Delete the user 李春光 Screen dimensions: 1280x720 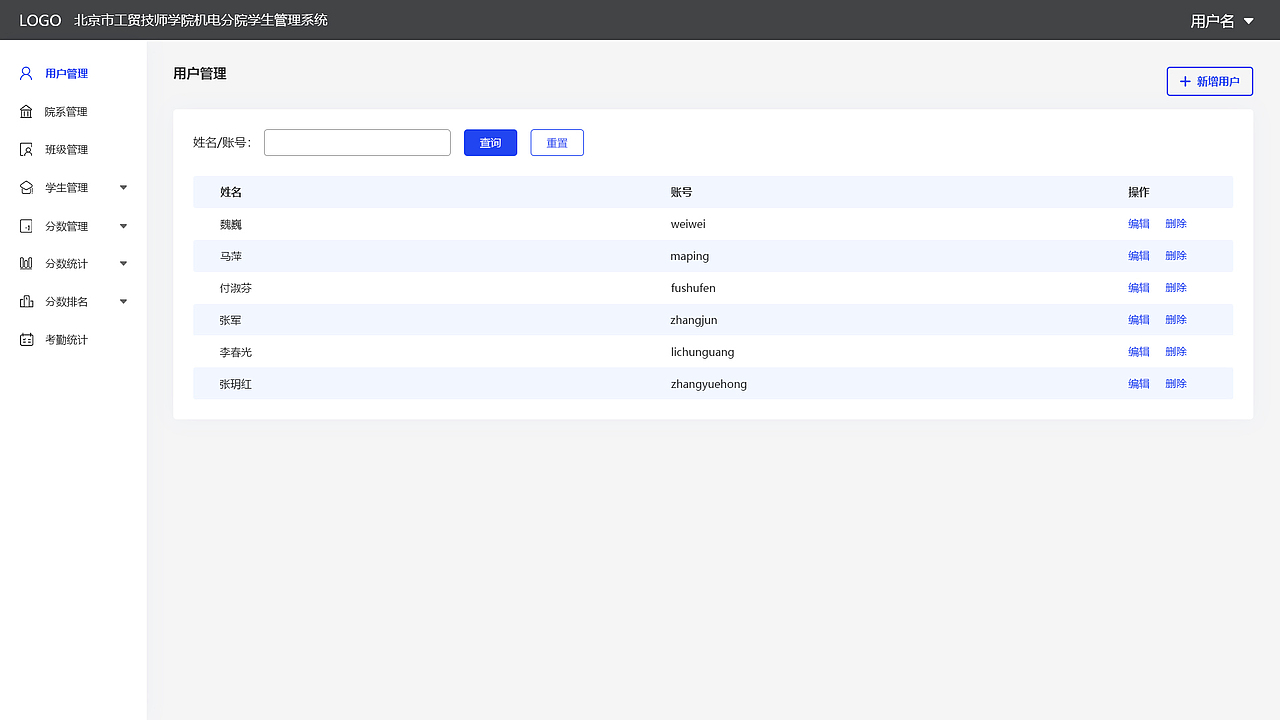point(1176,352)
